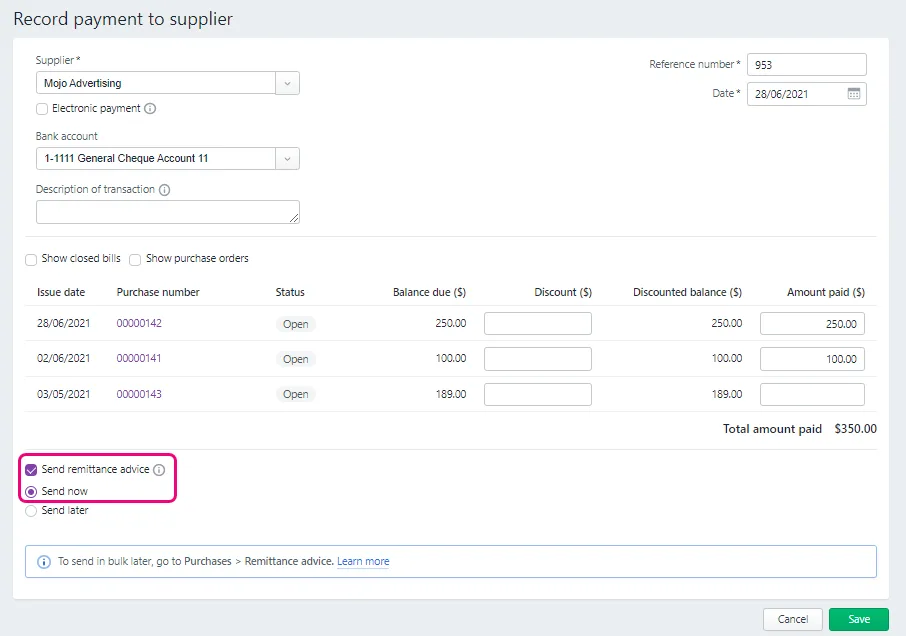Save the supplier payment

point(859,619)
